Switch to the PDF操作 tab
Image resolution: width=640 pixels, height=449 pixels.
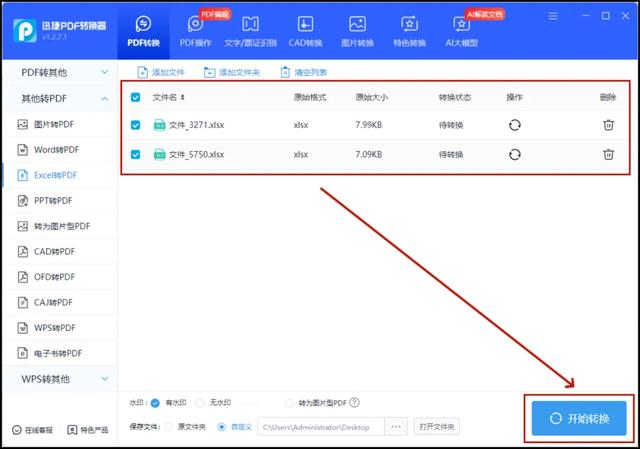click(x=196, y=32)
